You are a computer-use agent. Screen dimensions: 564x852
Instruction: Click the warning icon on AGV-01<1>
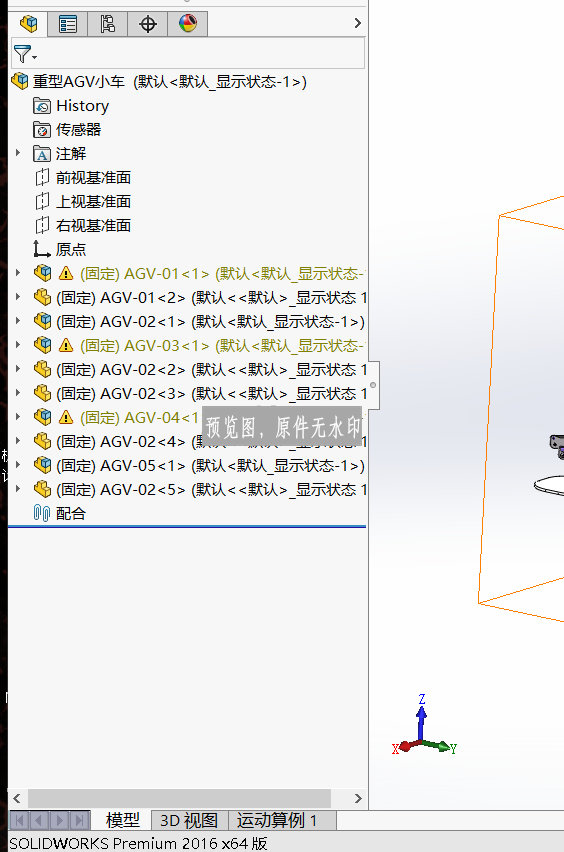66,273
